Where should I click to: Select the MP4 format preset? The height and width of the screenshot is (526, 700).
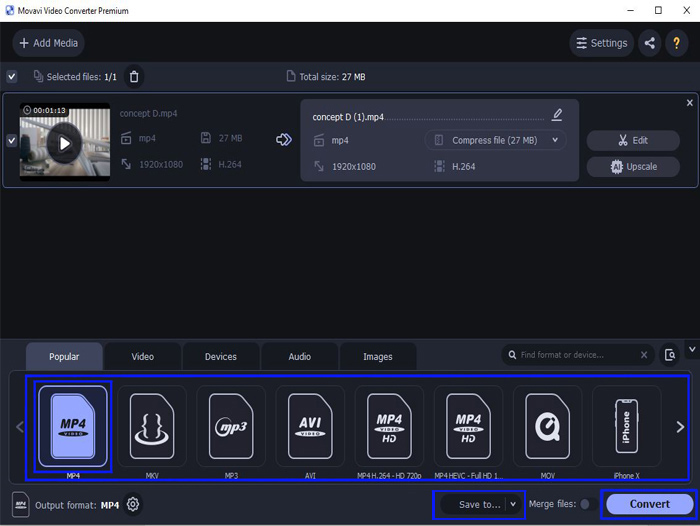[73, 426]
